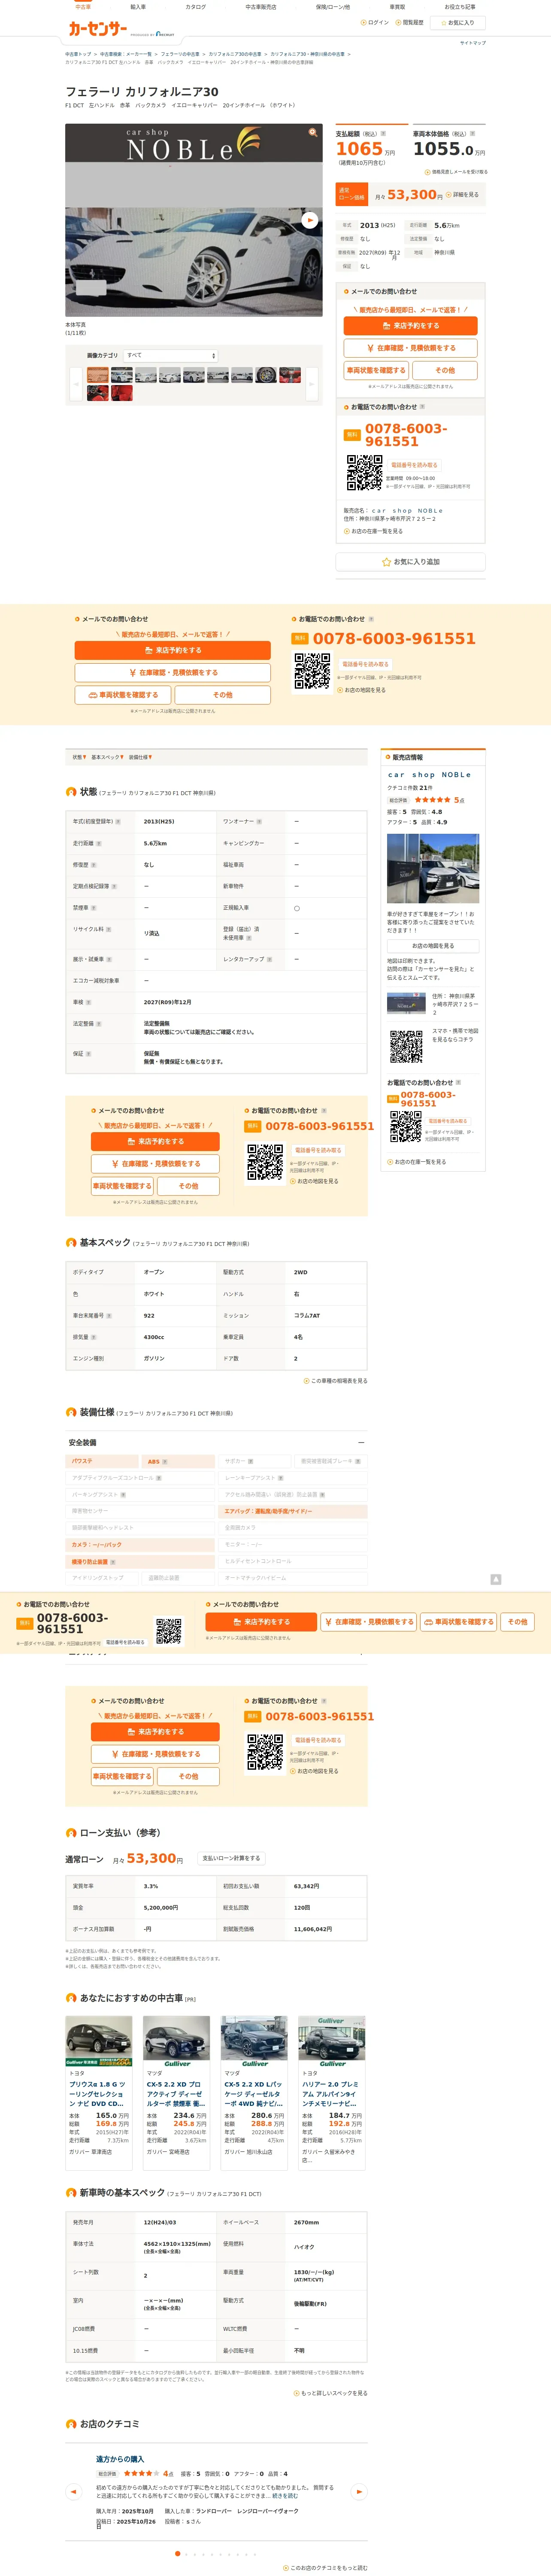Open 中古車販売店 in the top navigation
551x2576 pixels.
tap(261, 7)
